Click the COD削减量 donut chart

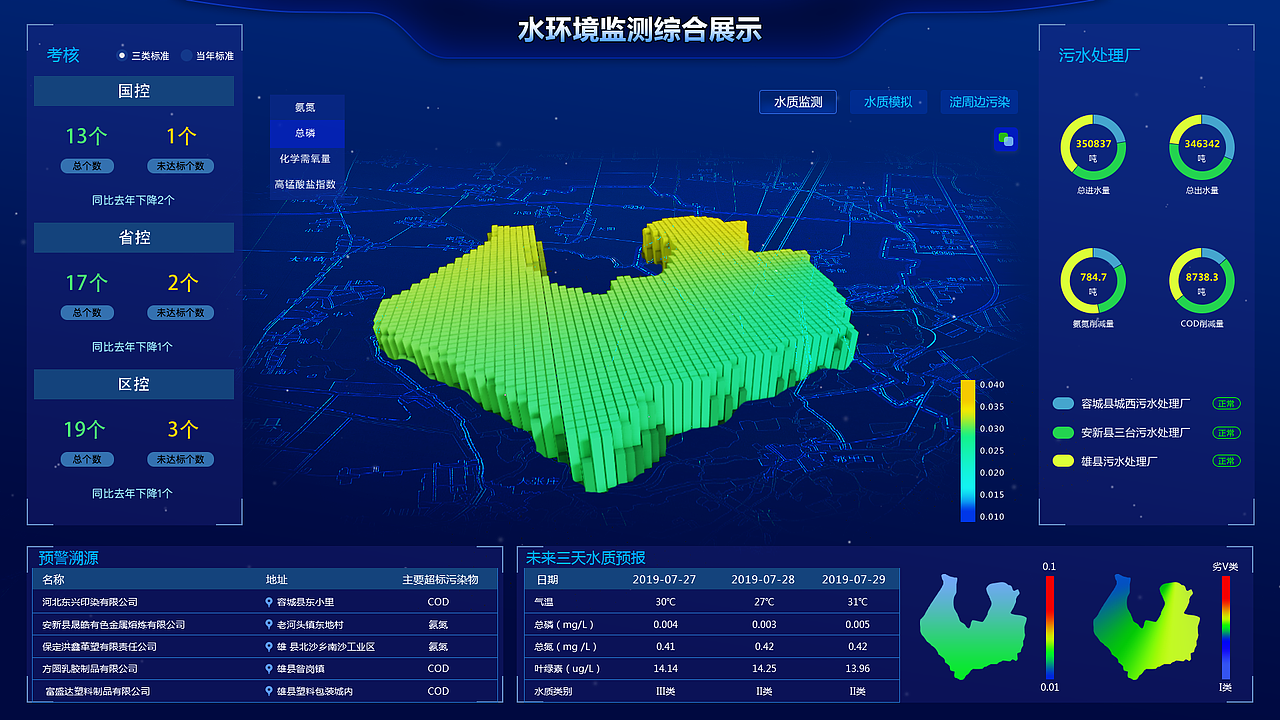(1202, 281)
